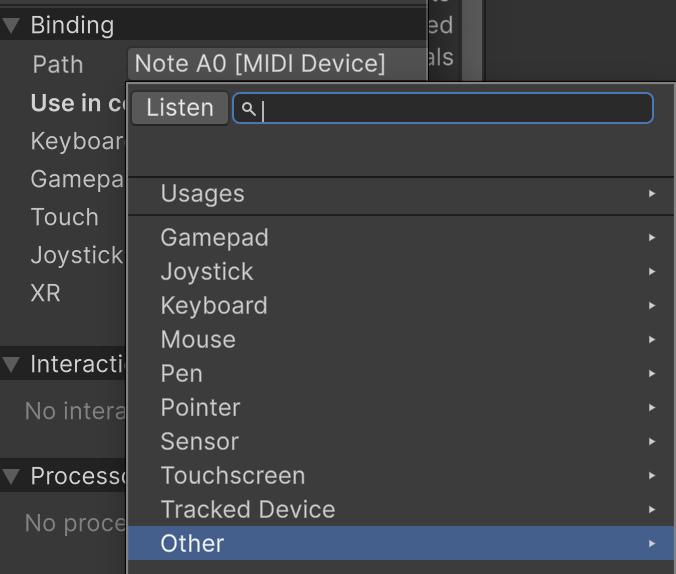Choose Pointer from the list
Screen dimensions: 676x574
(200, 408)
